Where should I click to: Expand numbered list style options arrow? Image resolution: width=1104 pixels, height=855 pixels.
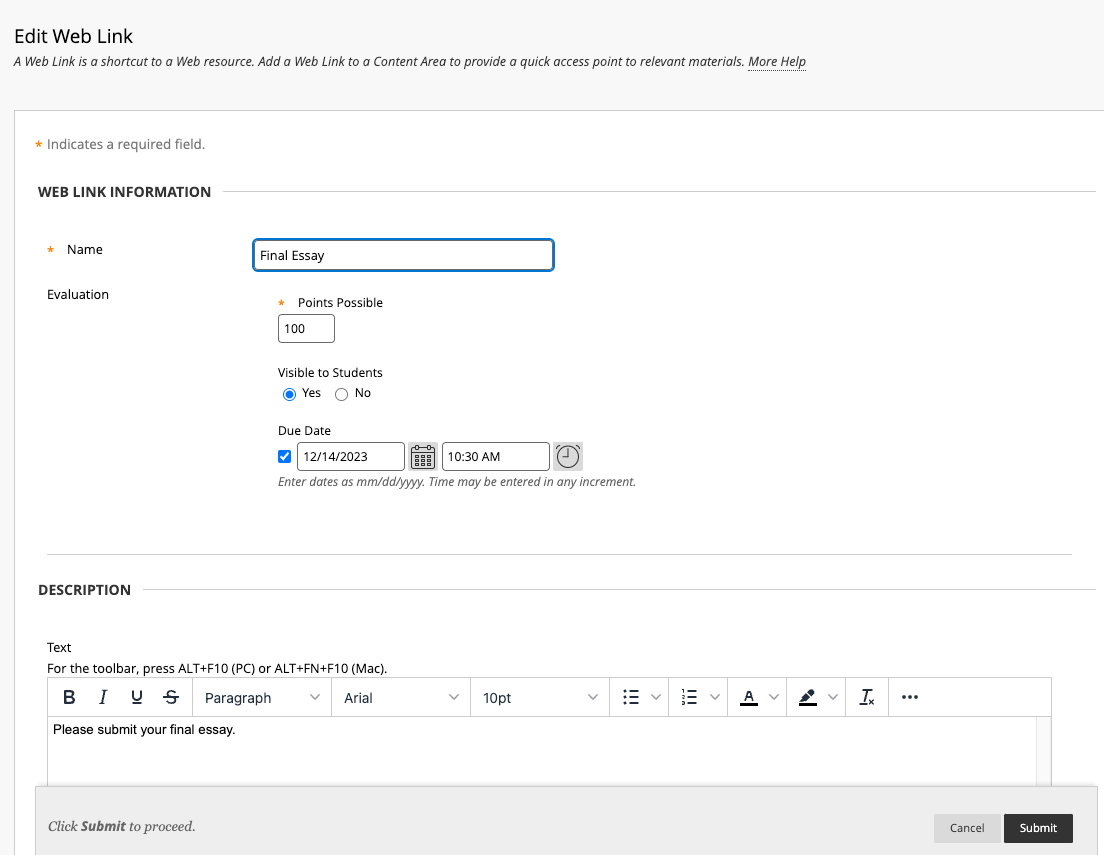pos(715,697)
